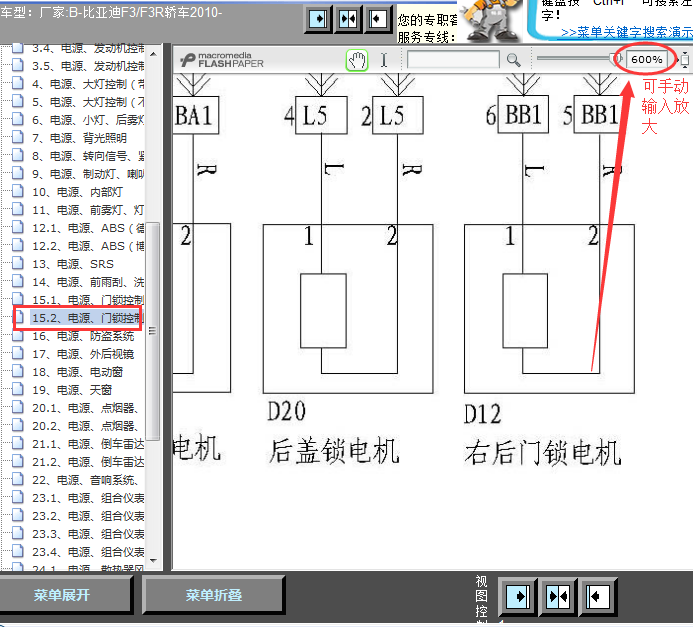
Task: Click the mechanic mascot image
Action: (491, 20)
